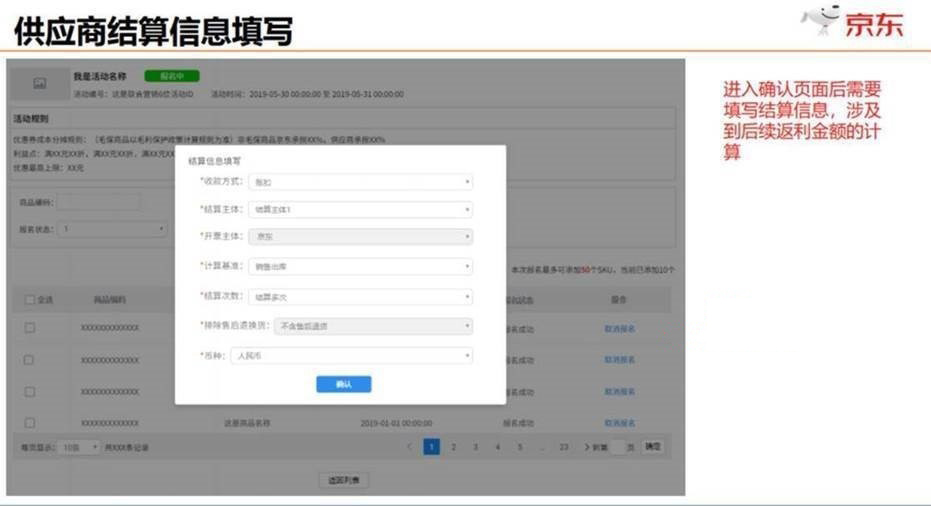Click the activity image placeholder icon
This screenshot has width=931, height=506.
coord(40,83)
